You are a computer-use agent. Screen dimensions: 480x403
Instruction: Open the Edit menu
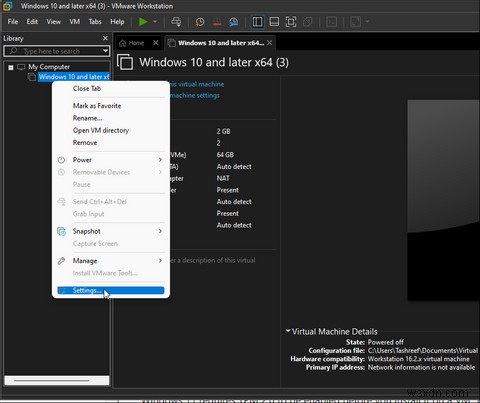pyautogui.click(x=32, y=22)
